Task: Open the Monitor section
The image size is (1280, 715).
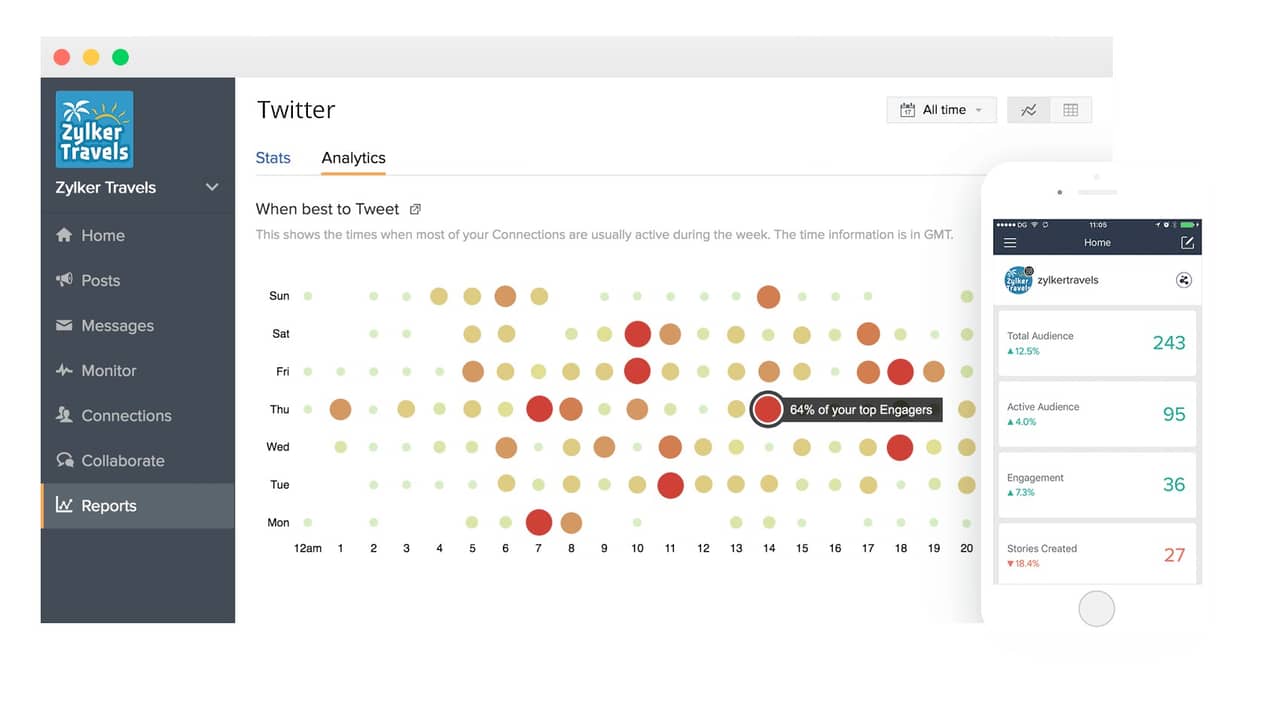Action: (107, 370)
